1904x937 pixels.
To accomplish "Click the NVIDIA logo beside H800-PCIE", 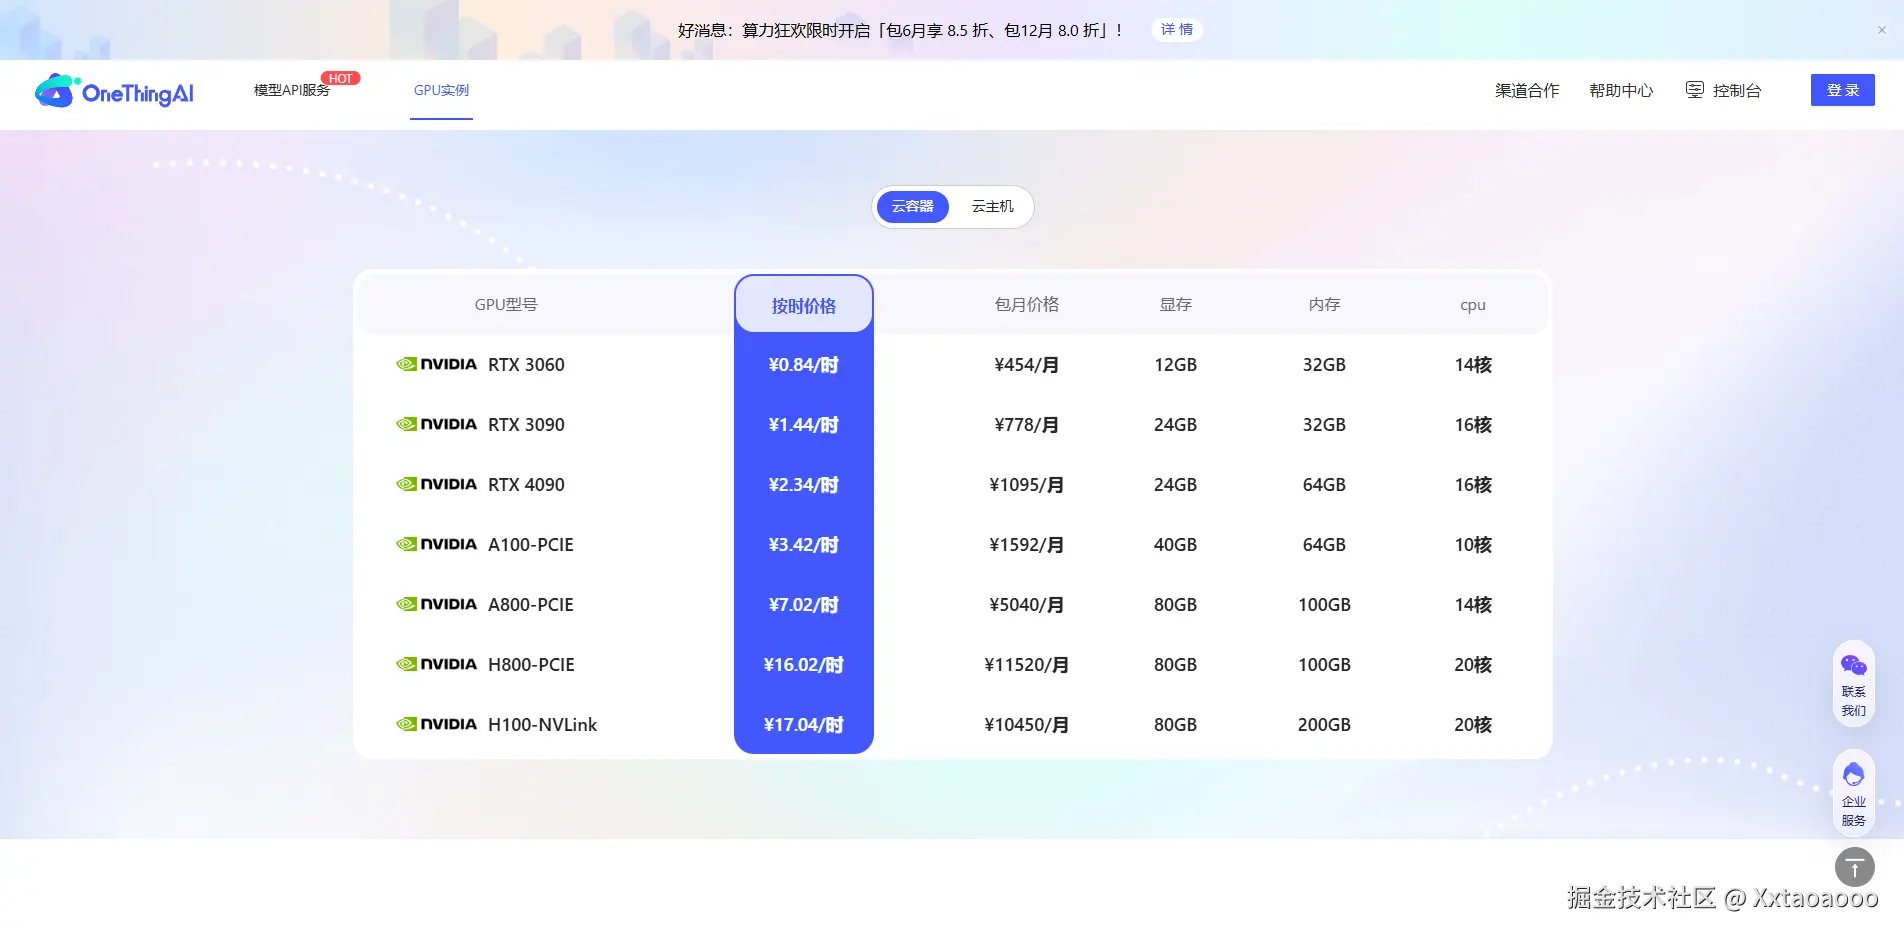I will coord(437,665).
